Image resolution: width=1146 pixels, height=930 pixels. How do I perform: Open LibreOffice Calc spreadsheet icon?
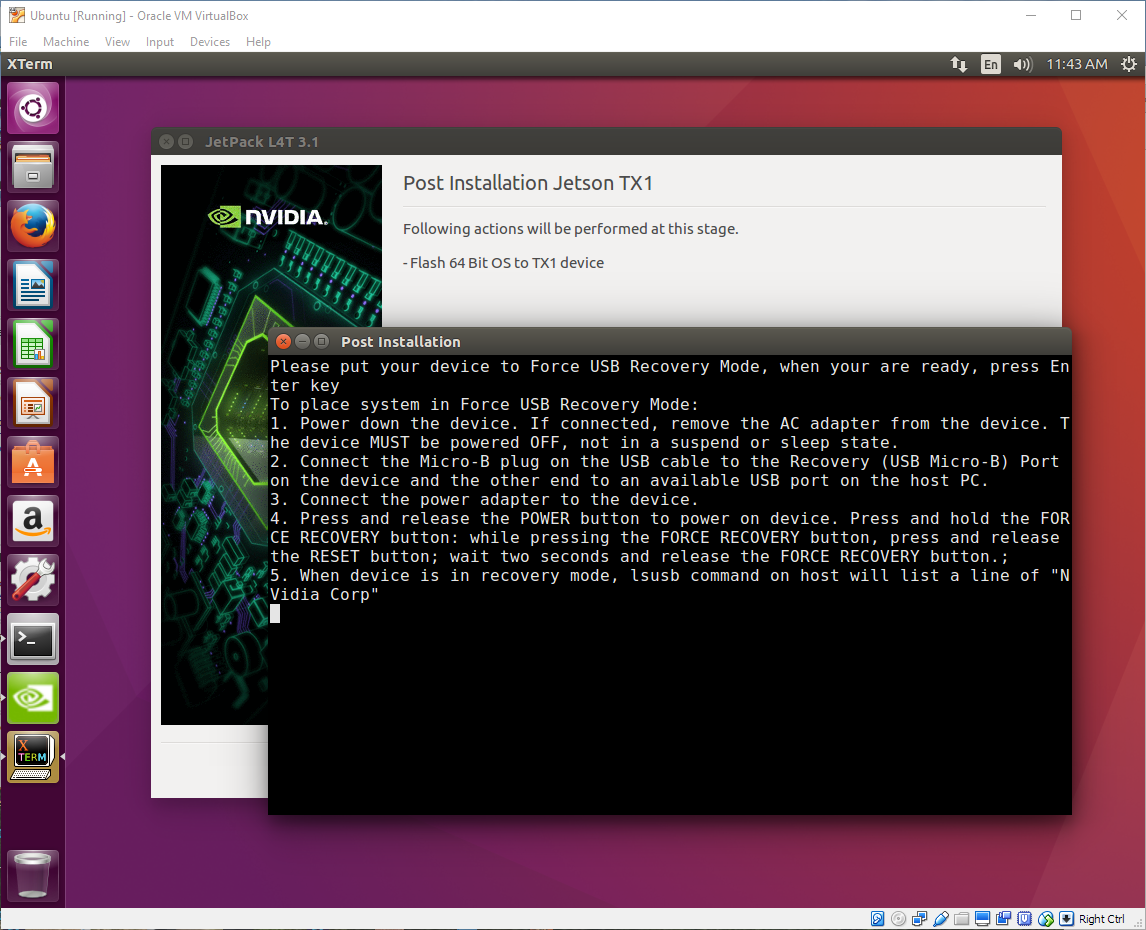click(x=33, y=344)
